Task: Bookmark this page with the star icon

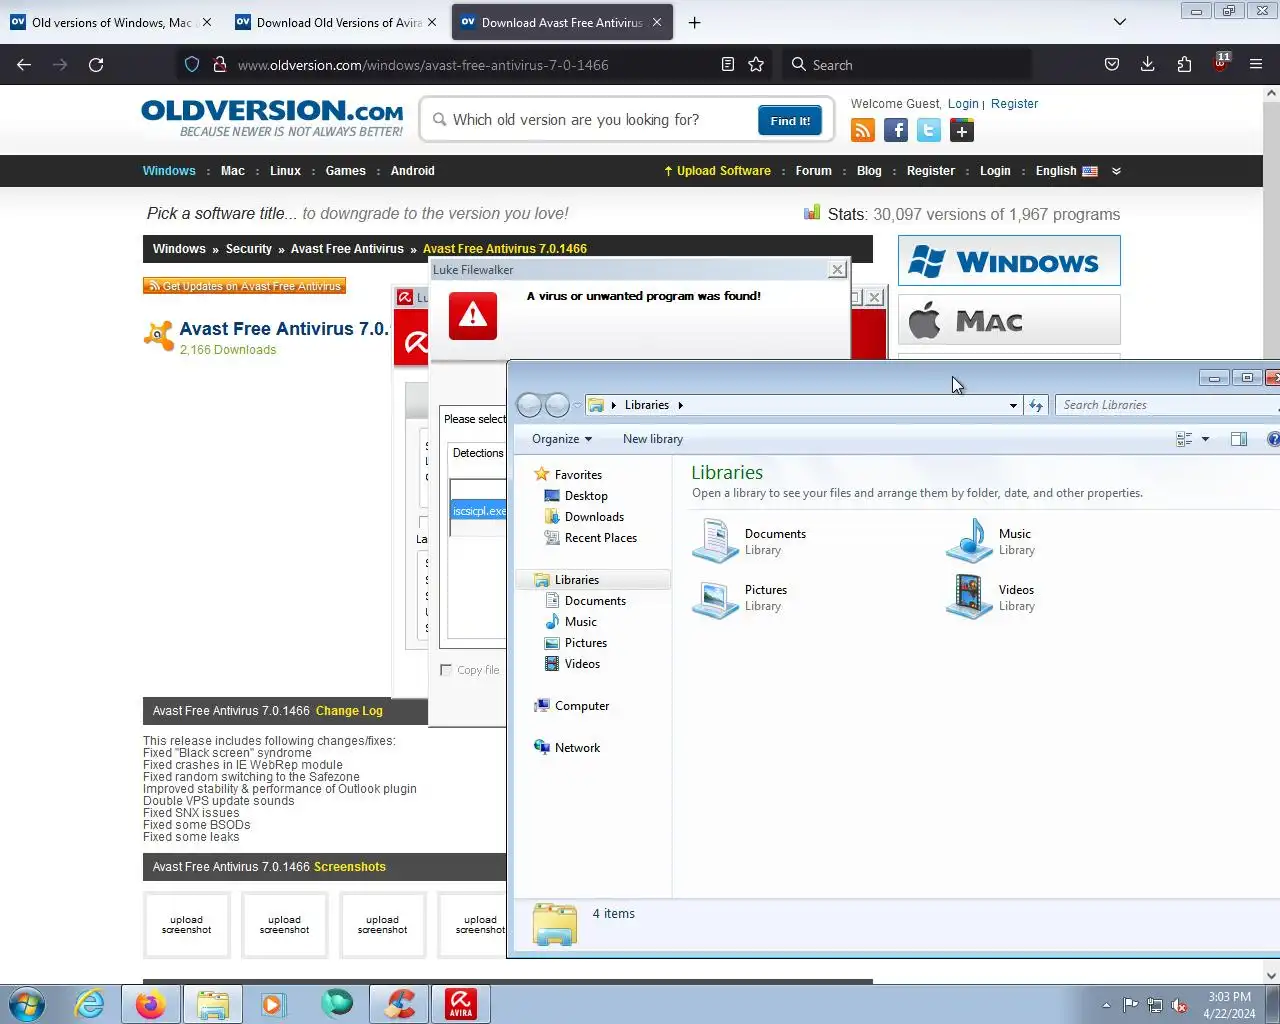Action: [756, 65]
